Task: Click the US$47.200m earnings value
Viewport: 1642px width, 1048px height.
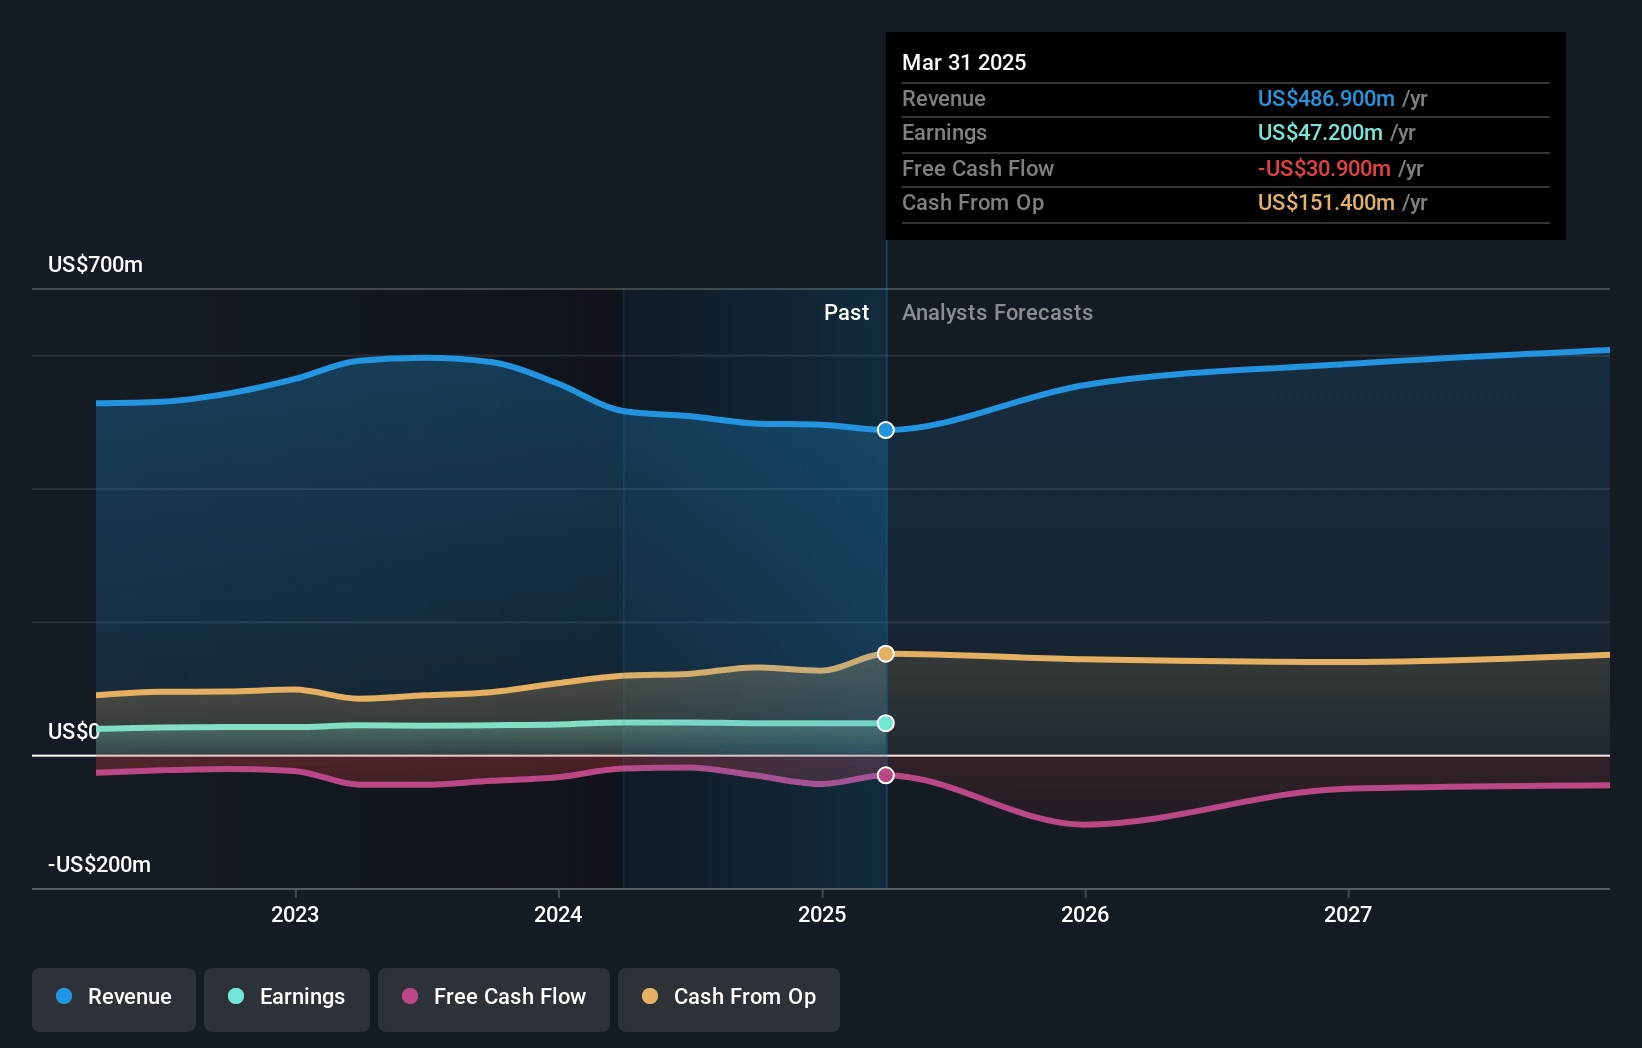Action: point(1320,133)
